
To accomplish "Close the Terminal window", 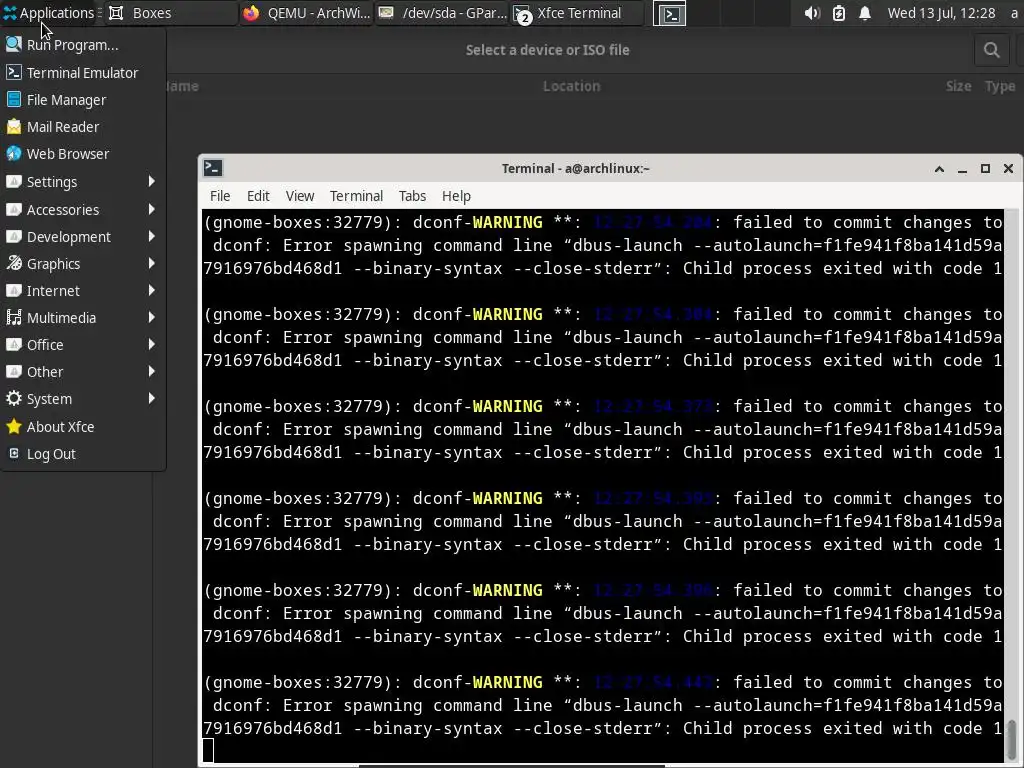I will tap(1008, 168).
